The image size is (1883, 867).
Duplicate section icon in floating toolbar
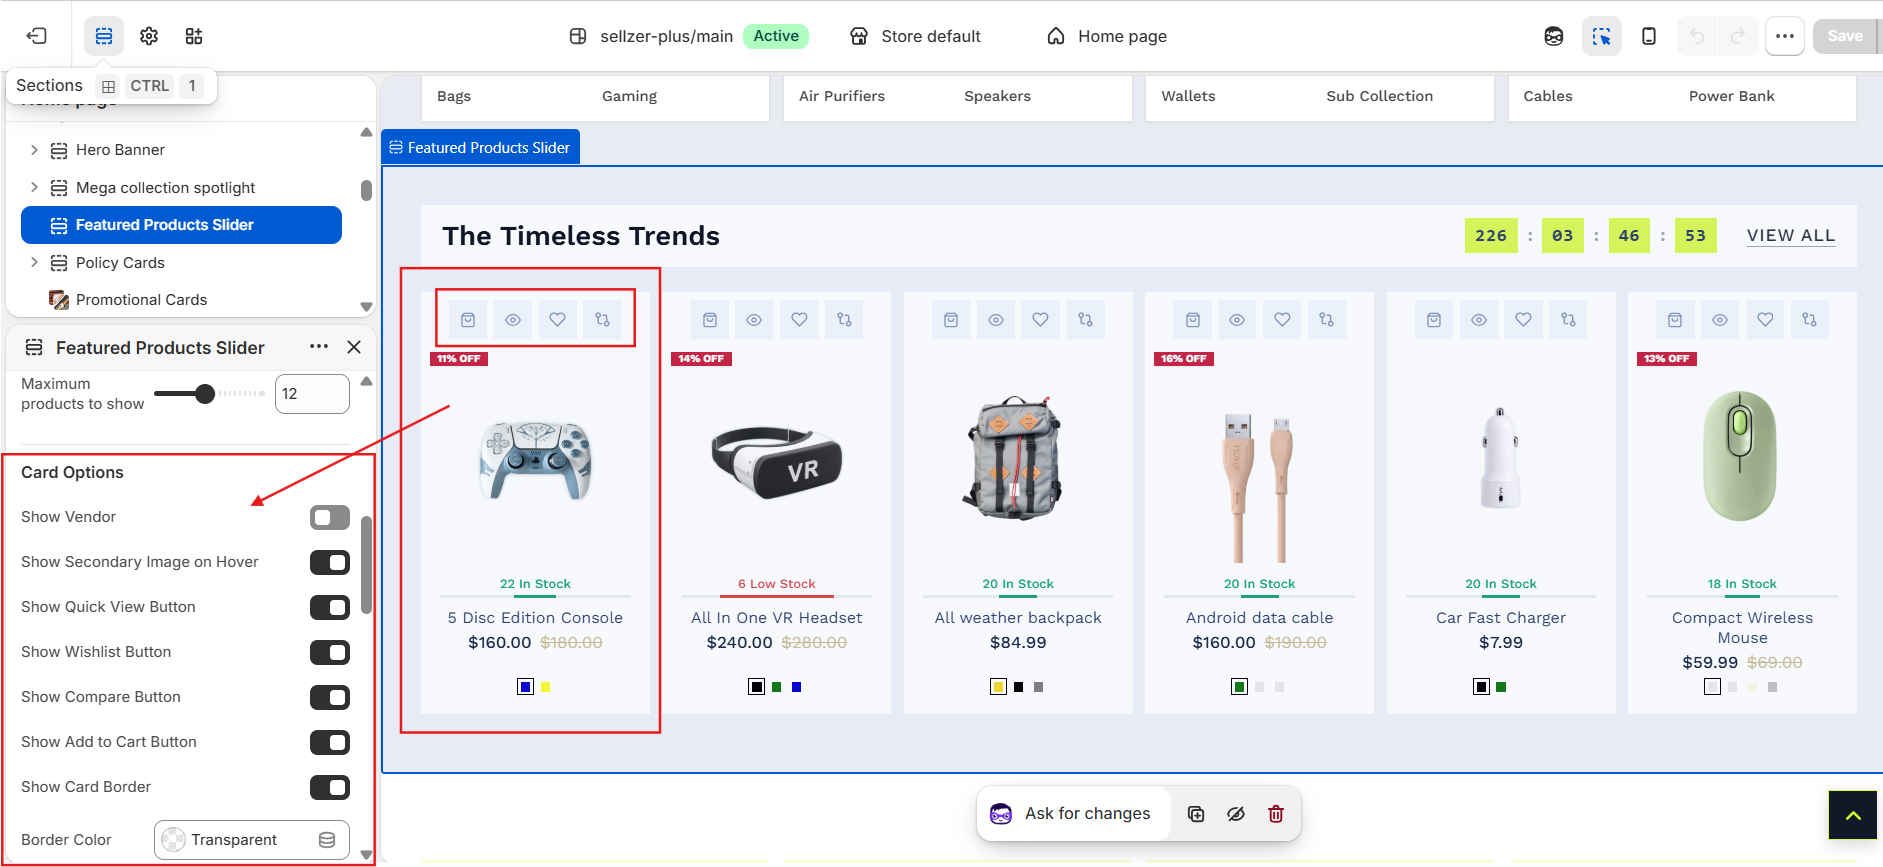[x=1196, y=814]
